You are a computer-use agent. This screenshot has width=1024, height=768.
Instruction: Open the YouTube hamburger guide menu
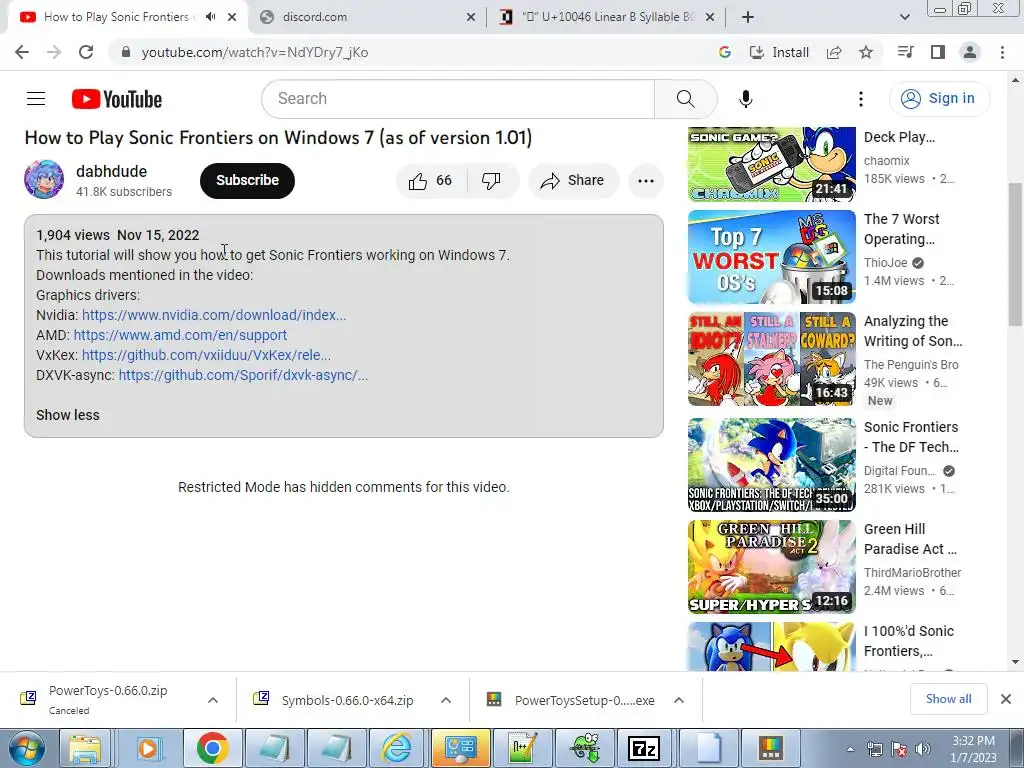pos(36,99)
